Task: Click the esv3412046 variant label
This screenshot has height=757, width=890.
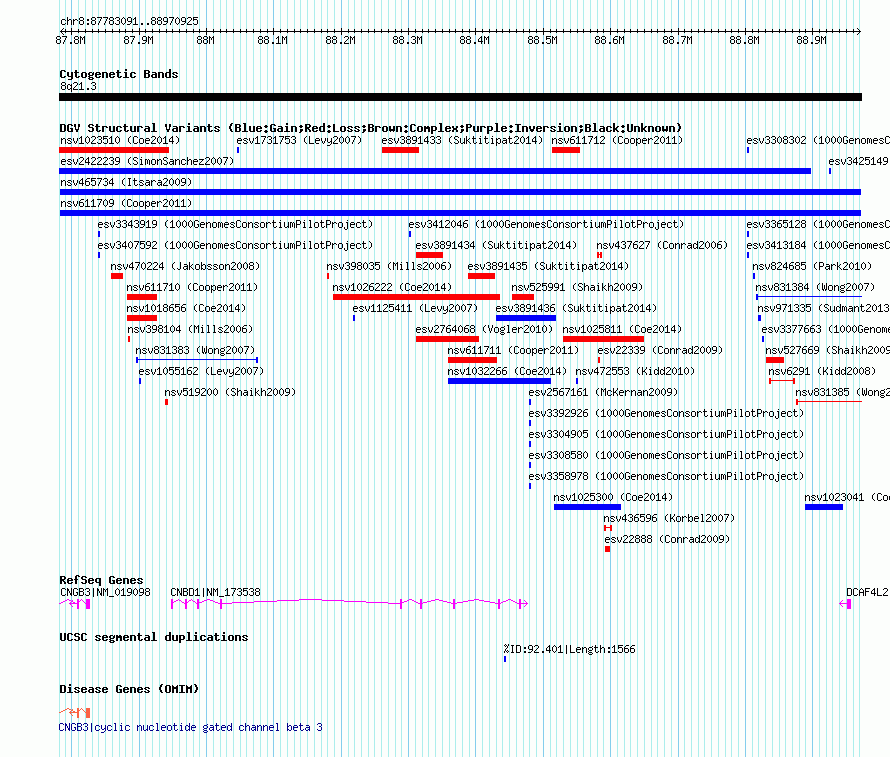Action: [x=546, y=224]
